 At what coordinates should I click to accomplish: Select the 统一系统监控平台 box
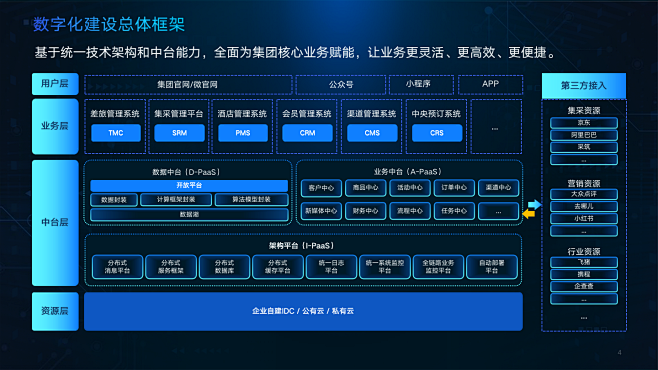coord(385,267)
